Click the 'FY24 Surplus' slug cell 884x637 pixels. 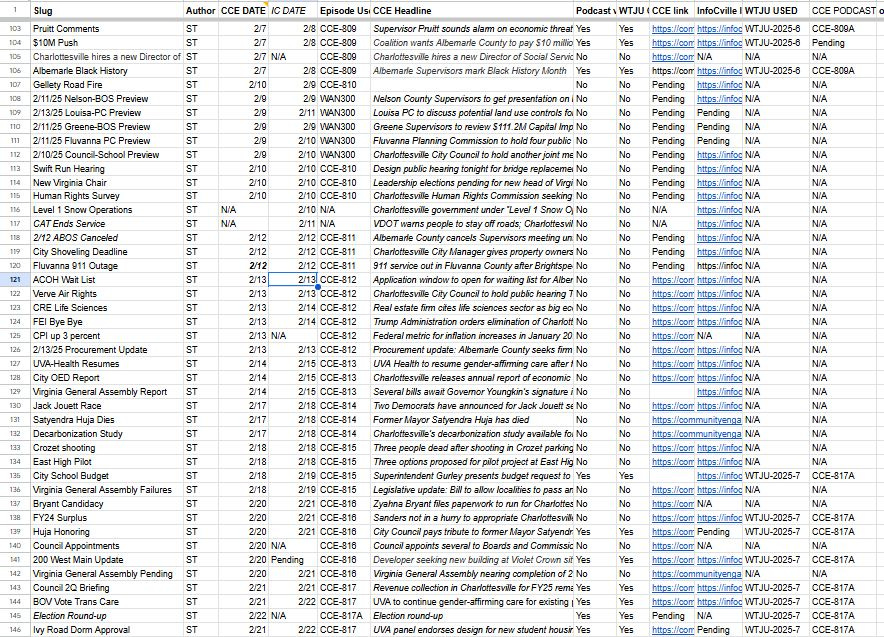pos(107,517)
